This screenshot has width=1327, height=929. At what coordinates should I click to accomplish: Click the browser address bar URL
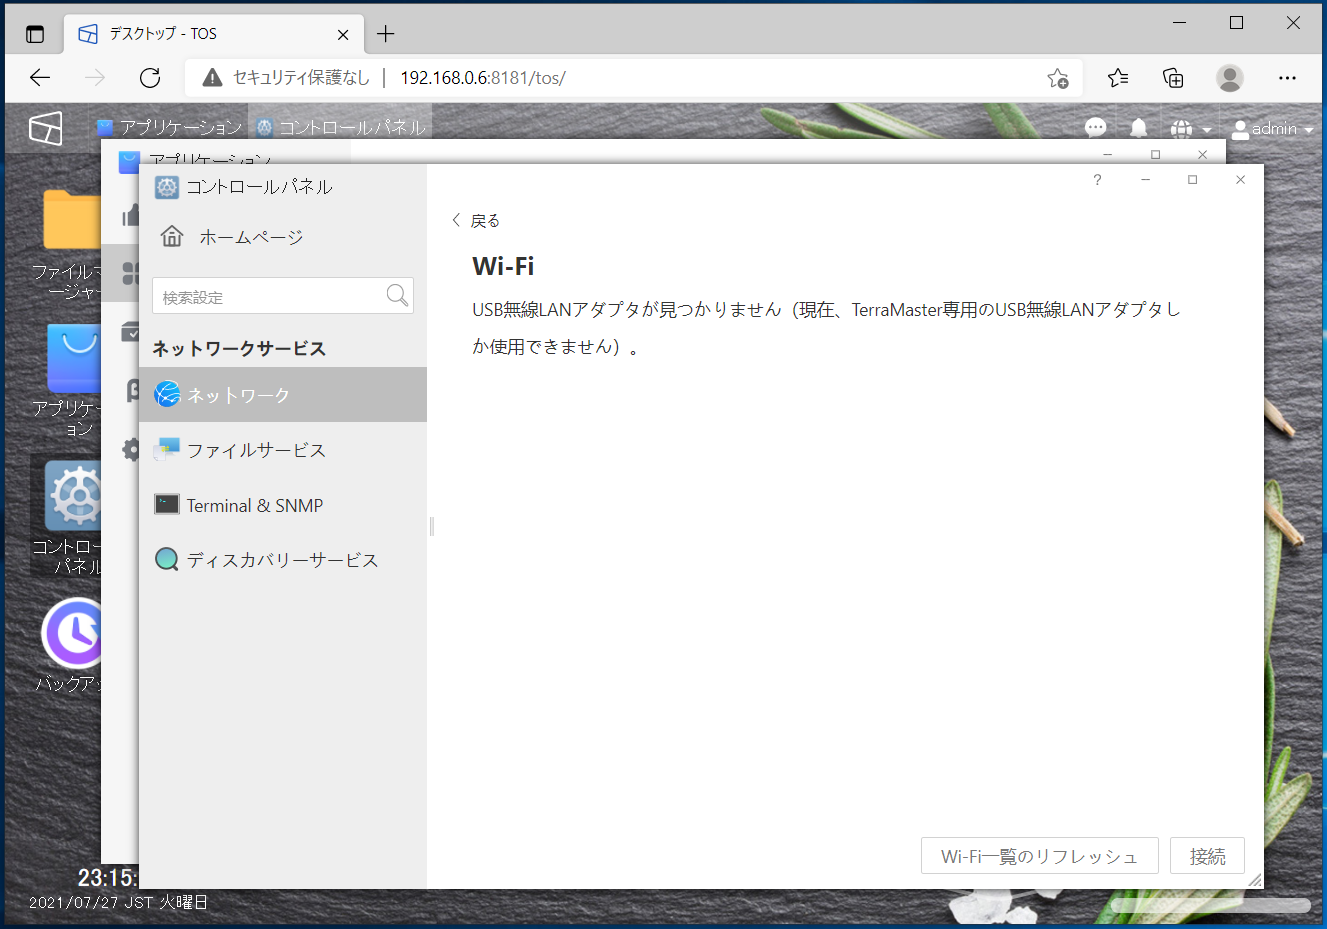point(483,78)
